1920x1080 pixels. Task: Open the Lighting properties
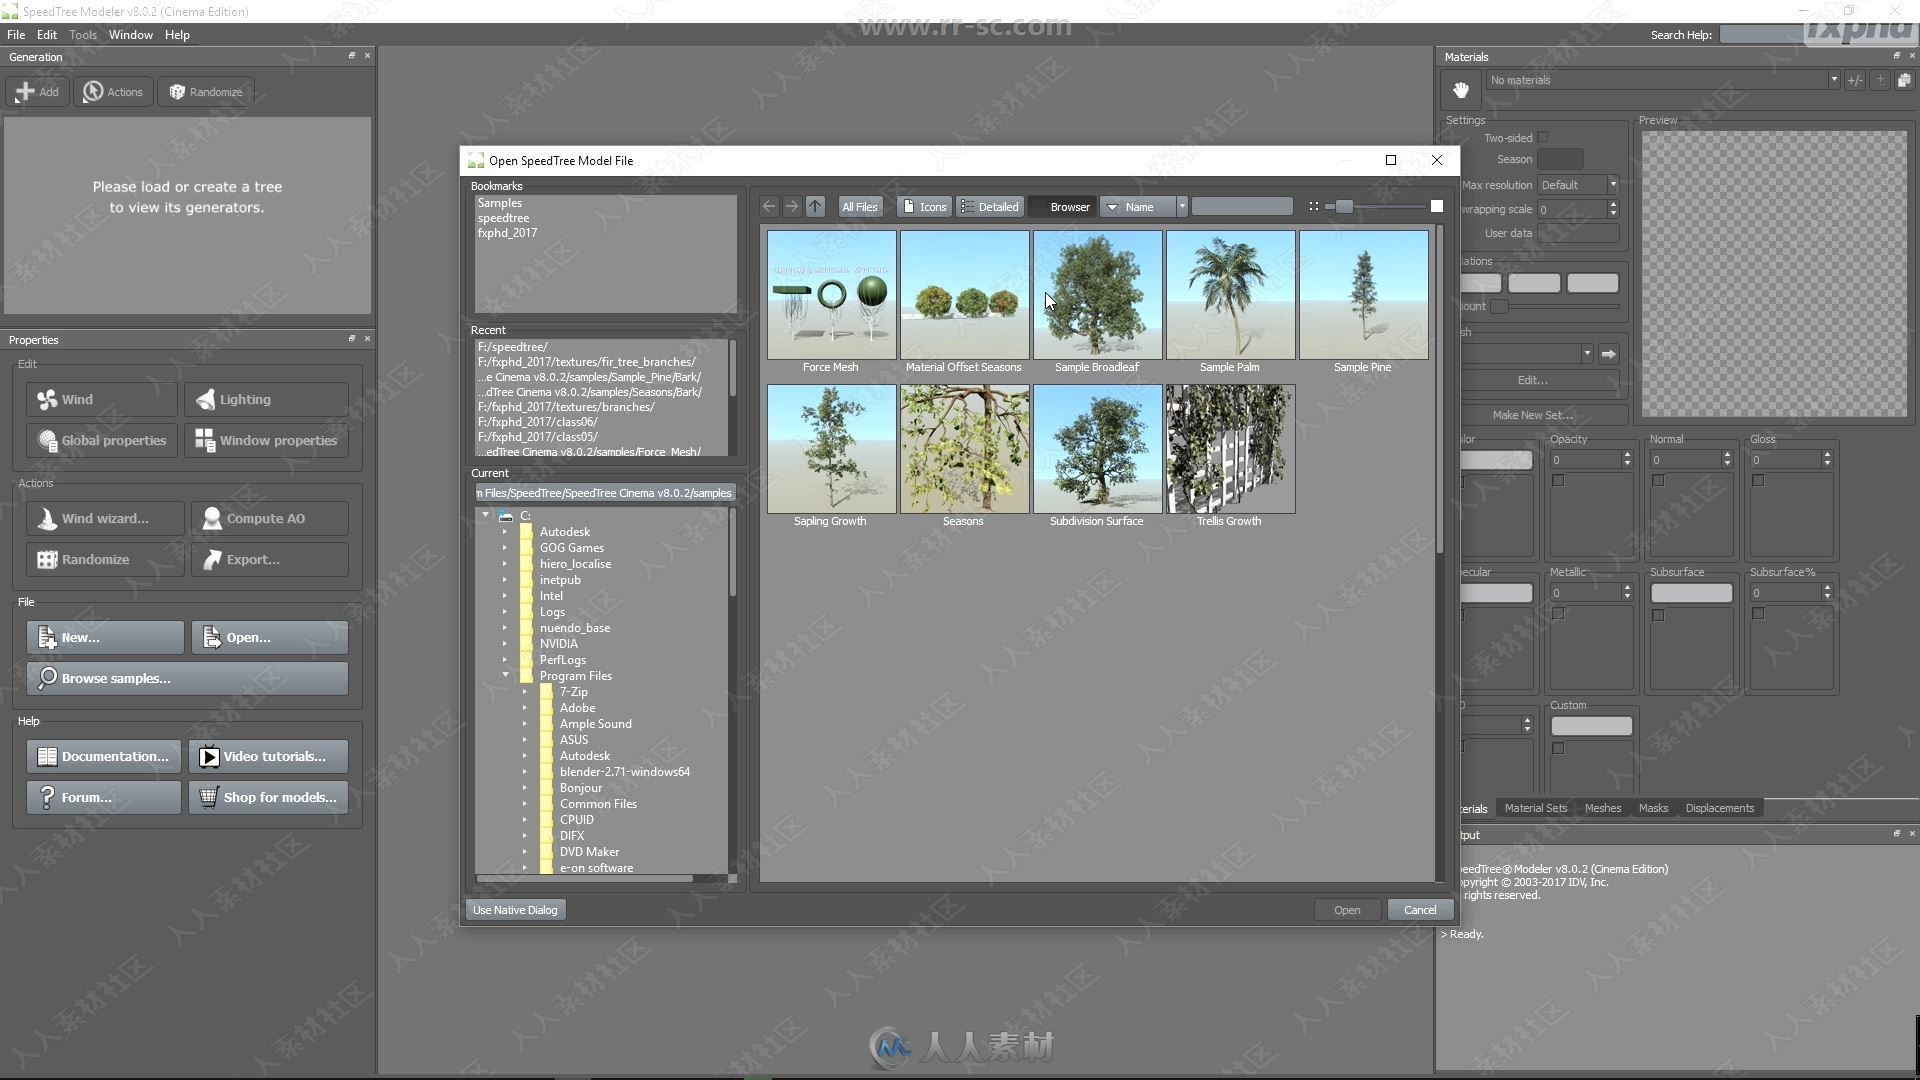[x=266, y=400]
